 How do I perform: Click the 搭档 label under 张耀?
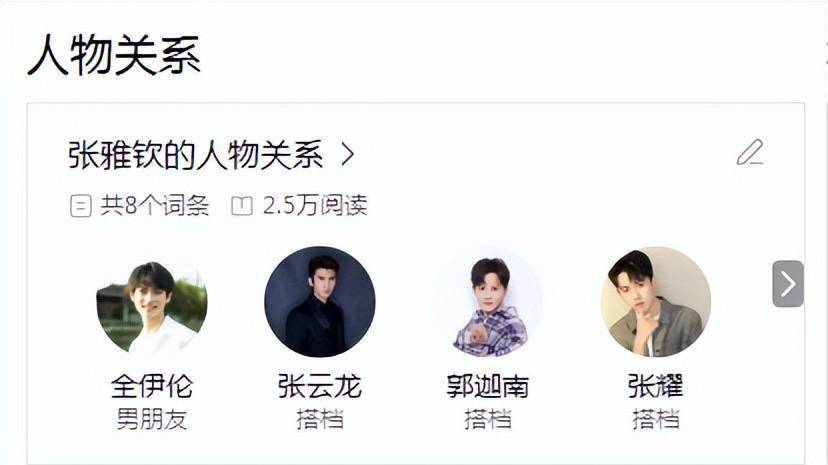[x=655, y=420]
